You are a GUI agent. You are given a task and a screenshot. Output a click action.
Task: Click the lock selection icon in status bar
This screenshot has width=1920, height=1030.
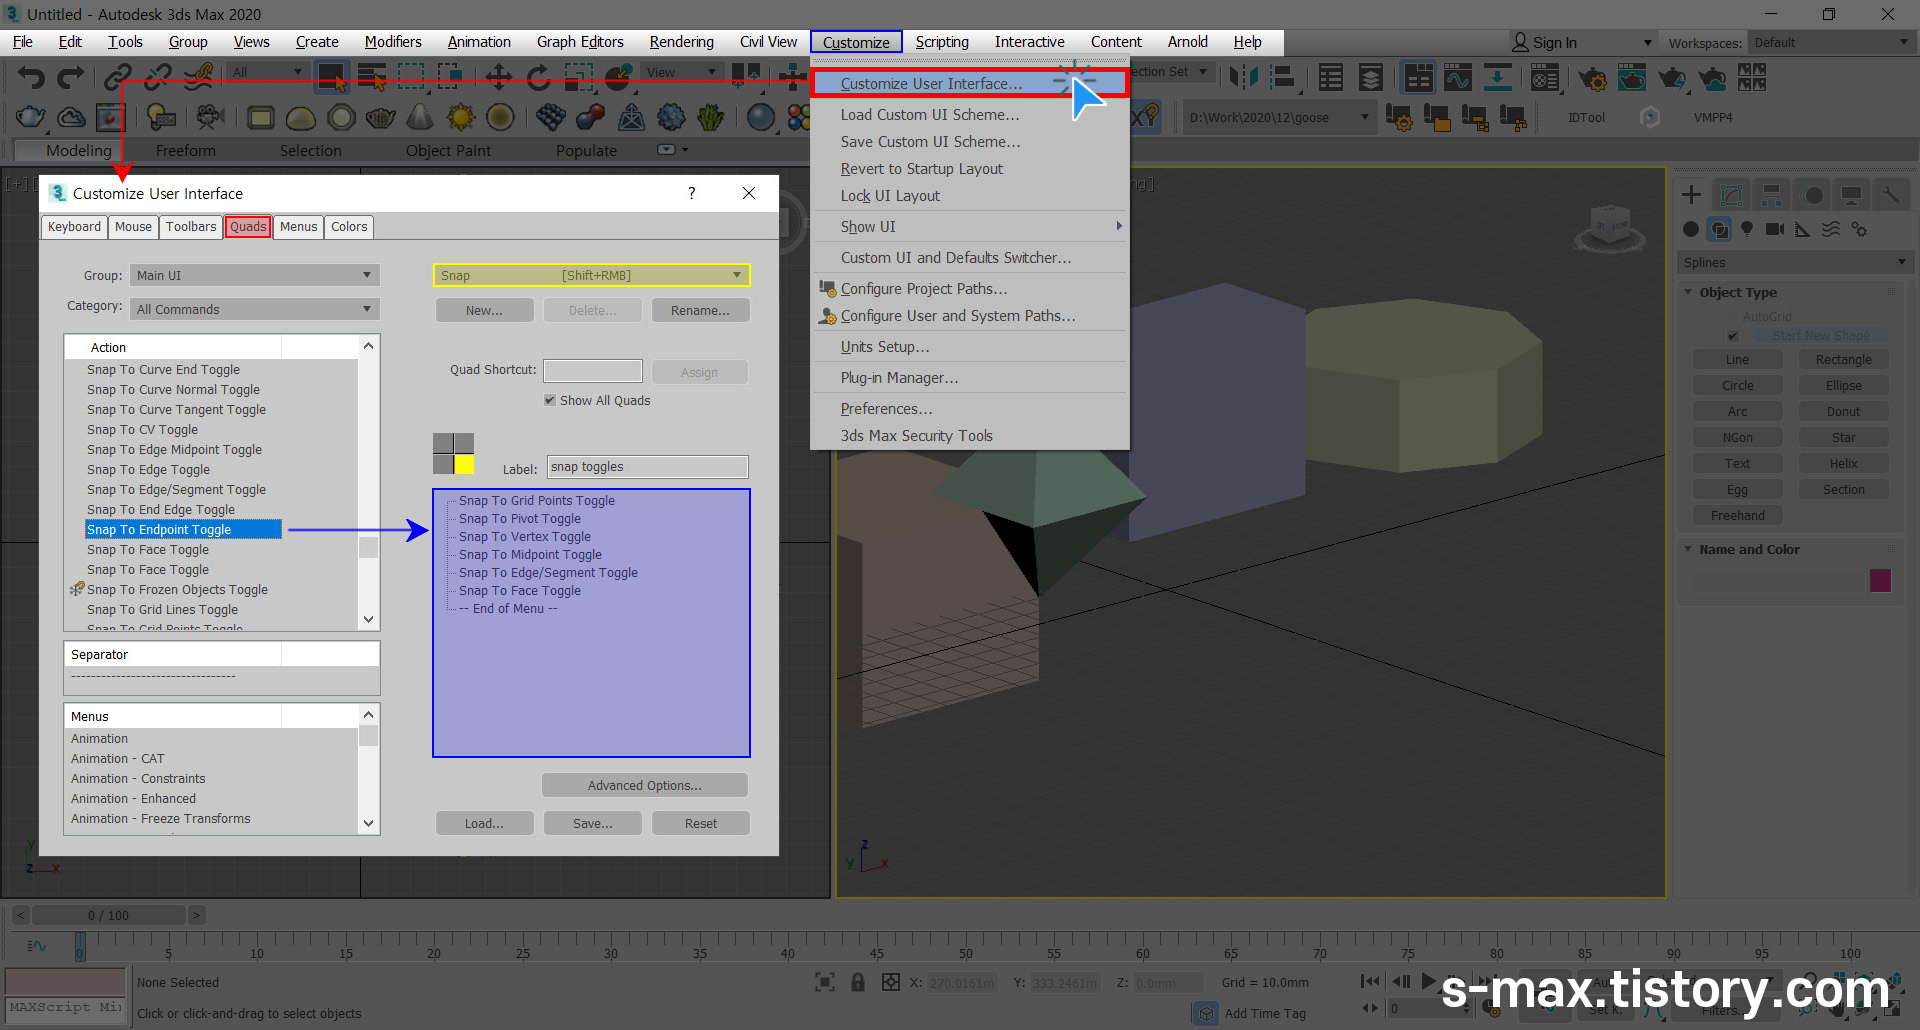coord(857,983)
